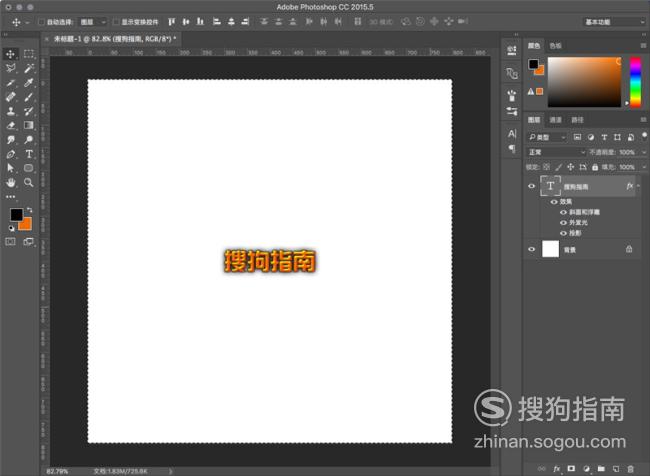Enable Show Transform Controls checkbox
650x476 pixels.
116,22
